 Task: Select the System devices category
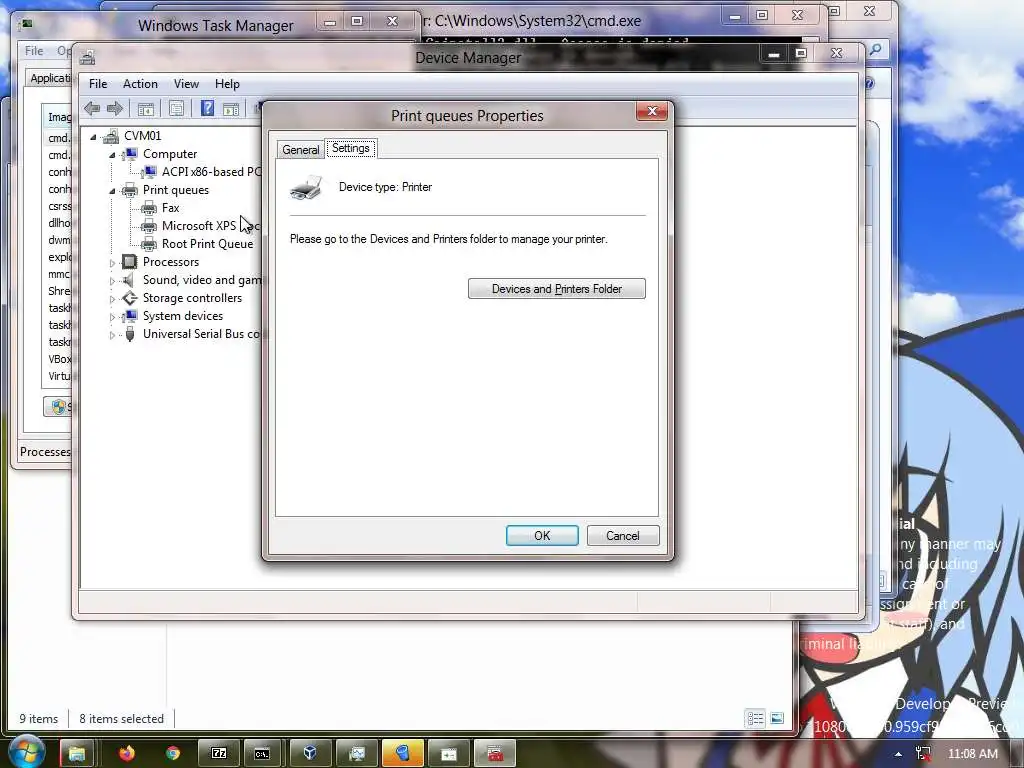(x=183, y=316)
